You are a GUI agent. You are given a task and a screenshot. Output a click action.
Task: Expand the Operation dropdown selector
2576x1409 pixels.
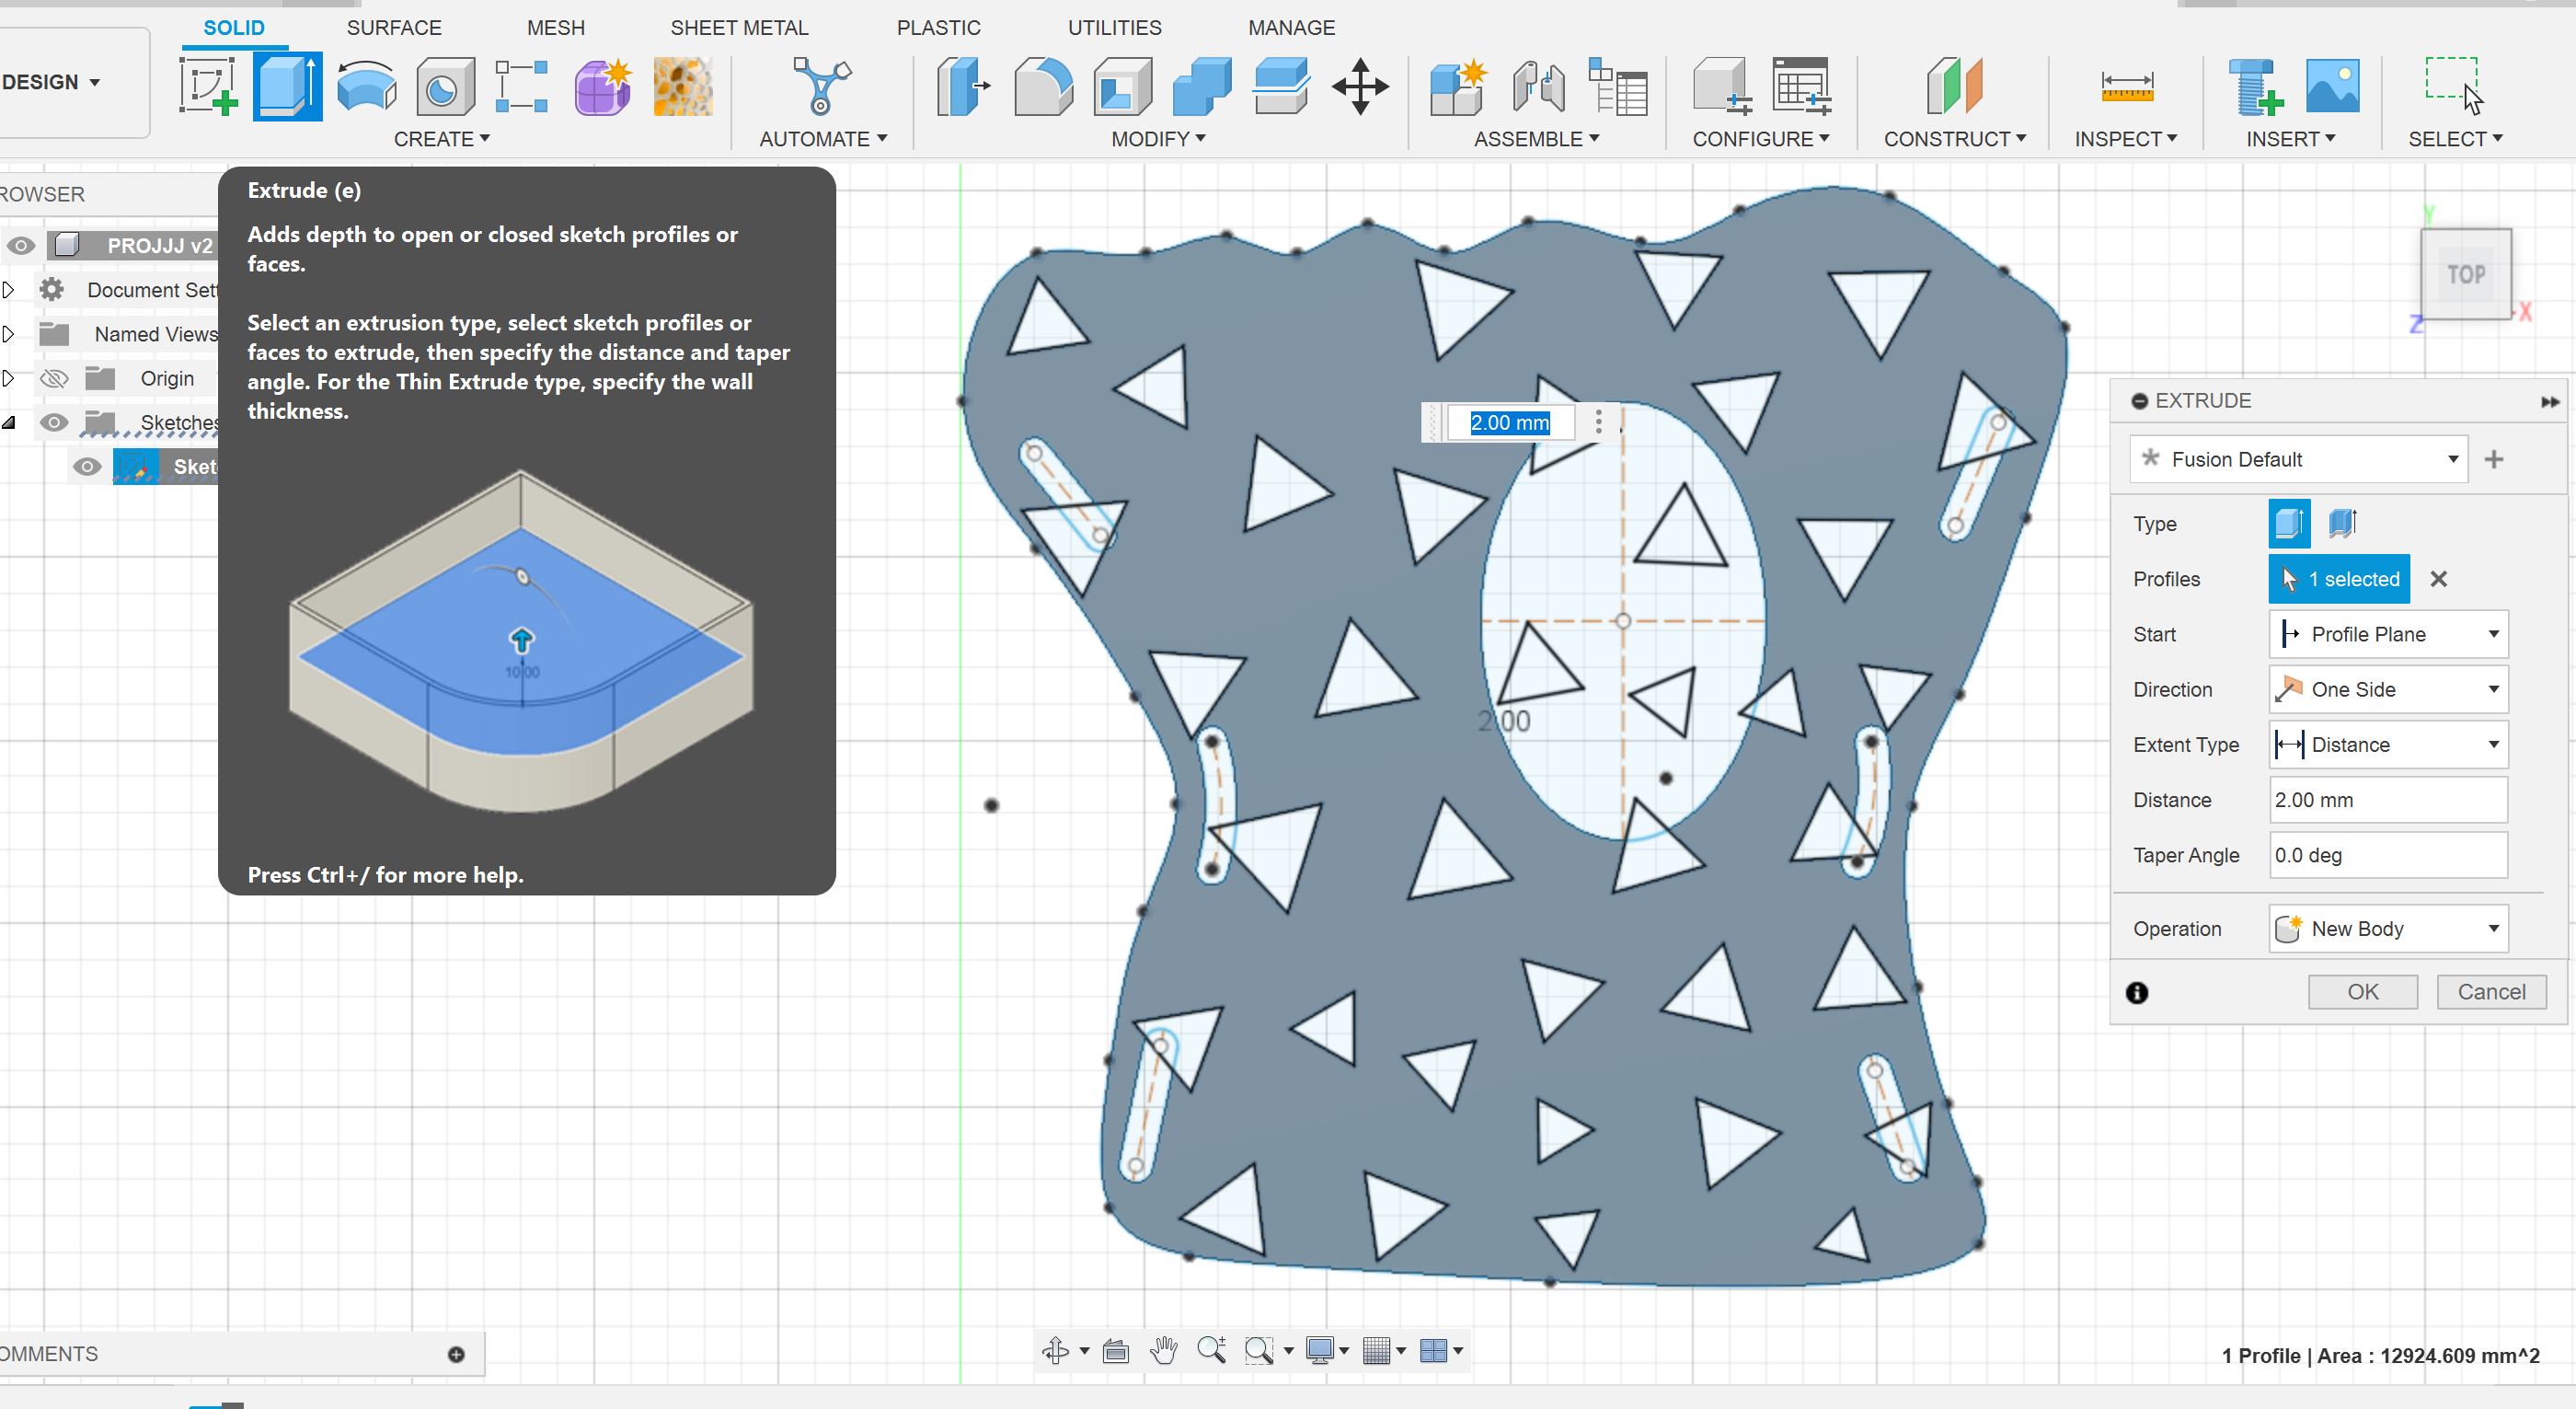(2492, 929)
